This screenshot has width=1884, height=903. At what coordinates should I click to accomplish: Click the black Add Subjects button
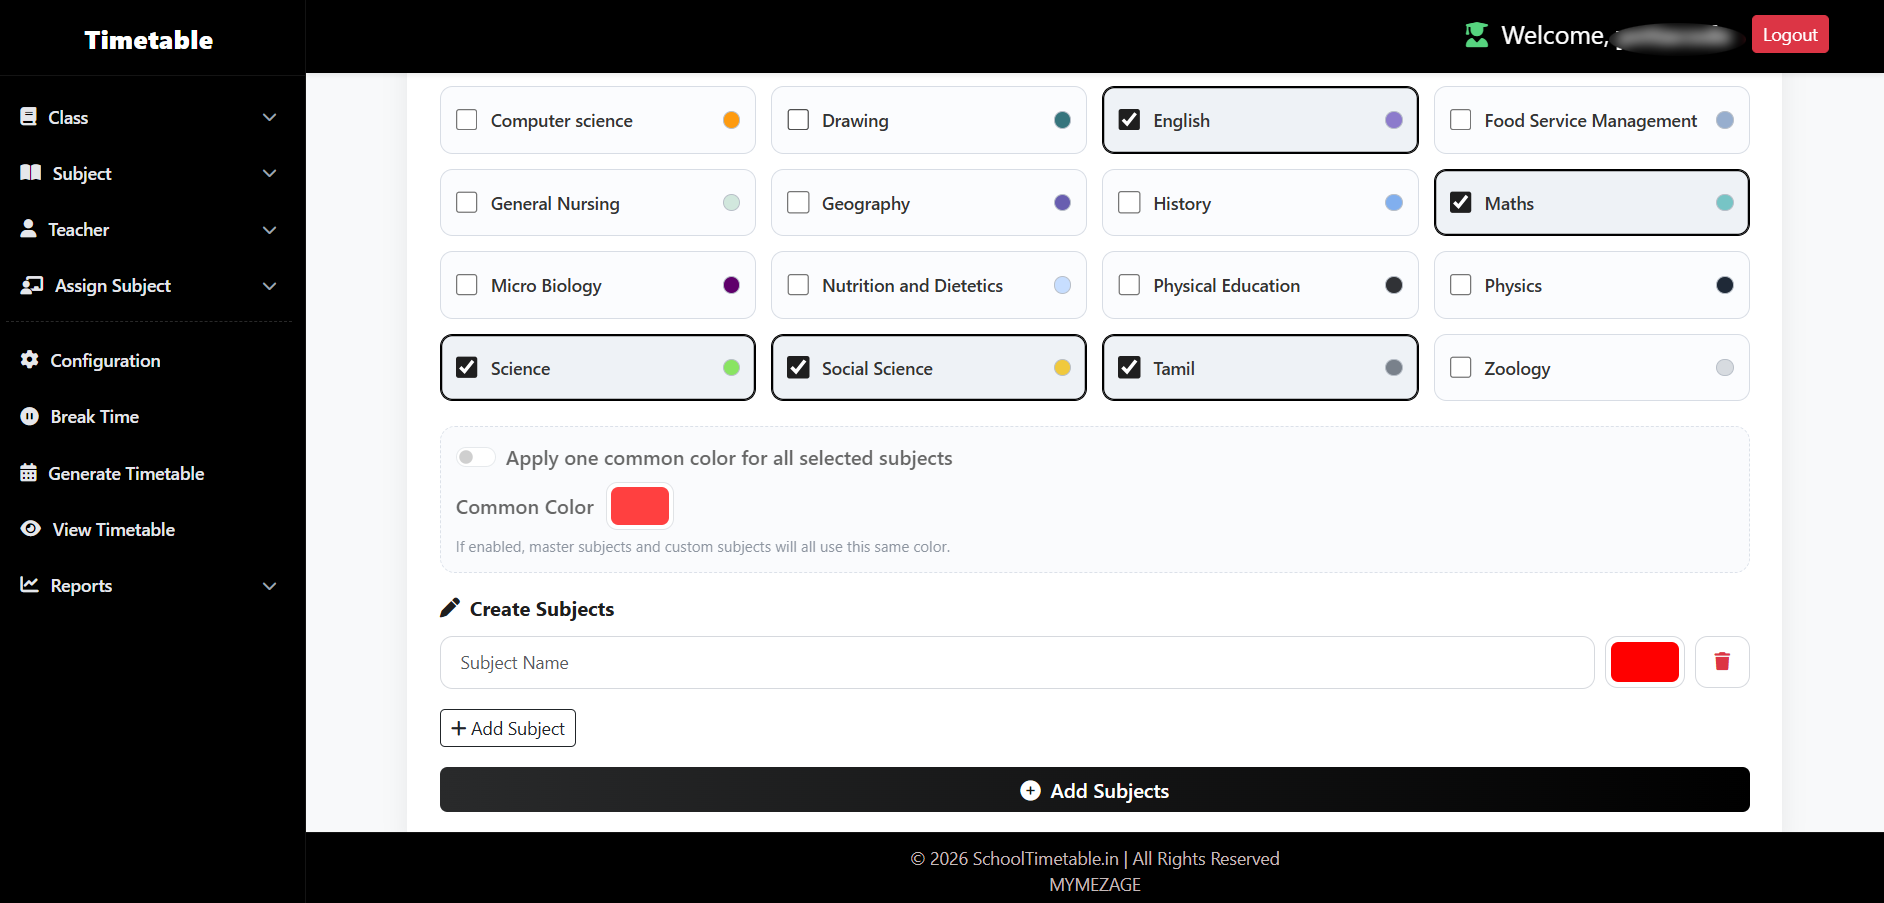click(1094, 790)
